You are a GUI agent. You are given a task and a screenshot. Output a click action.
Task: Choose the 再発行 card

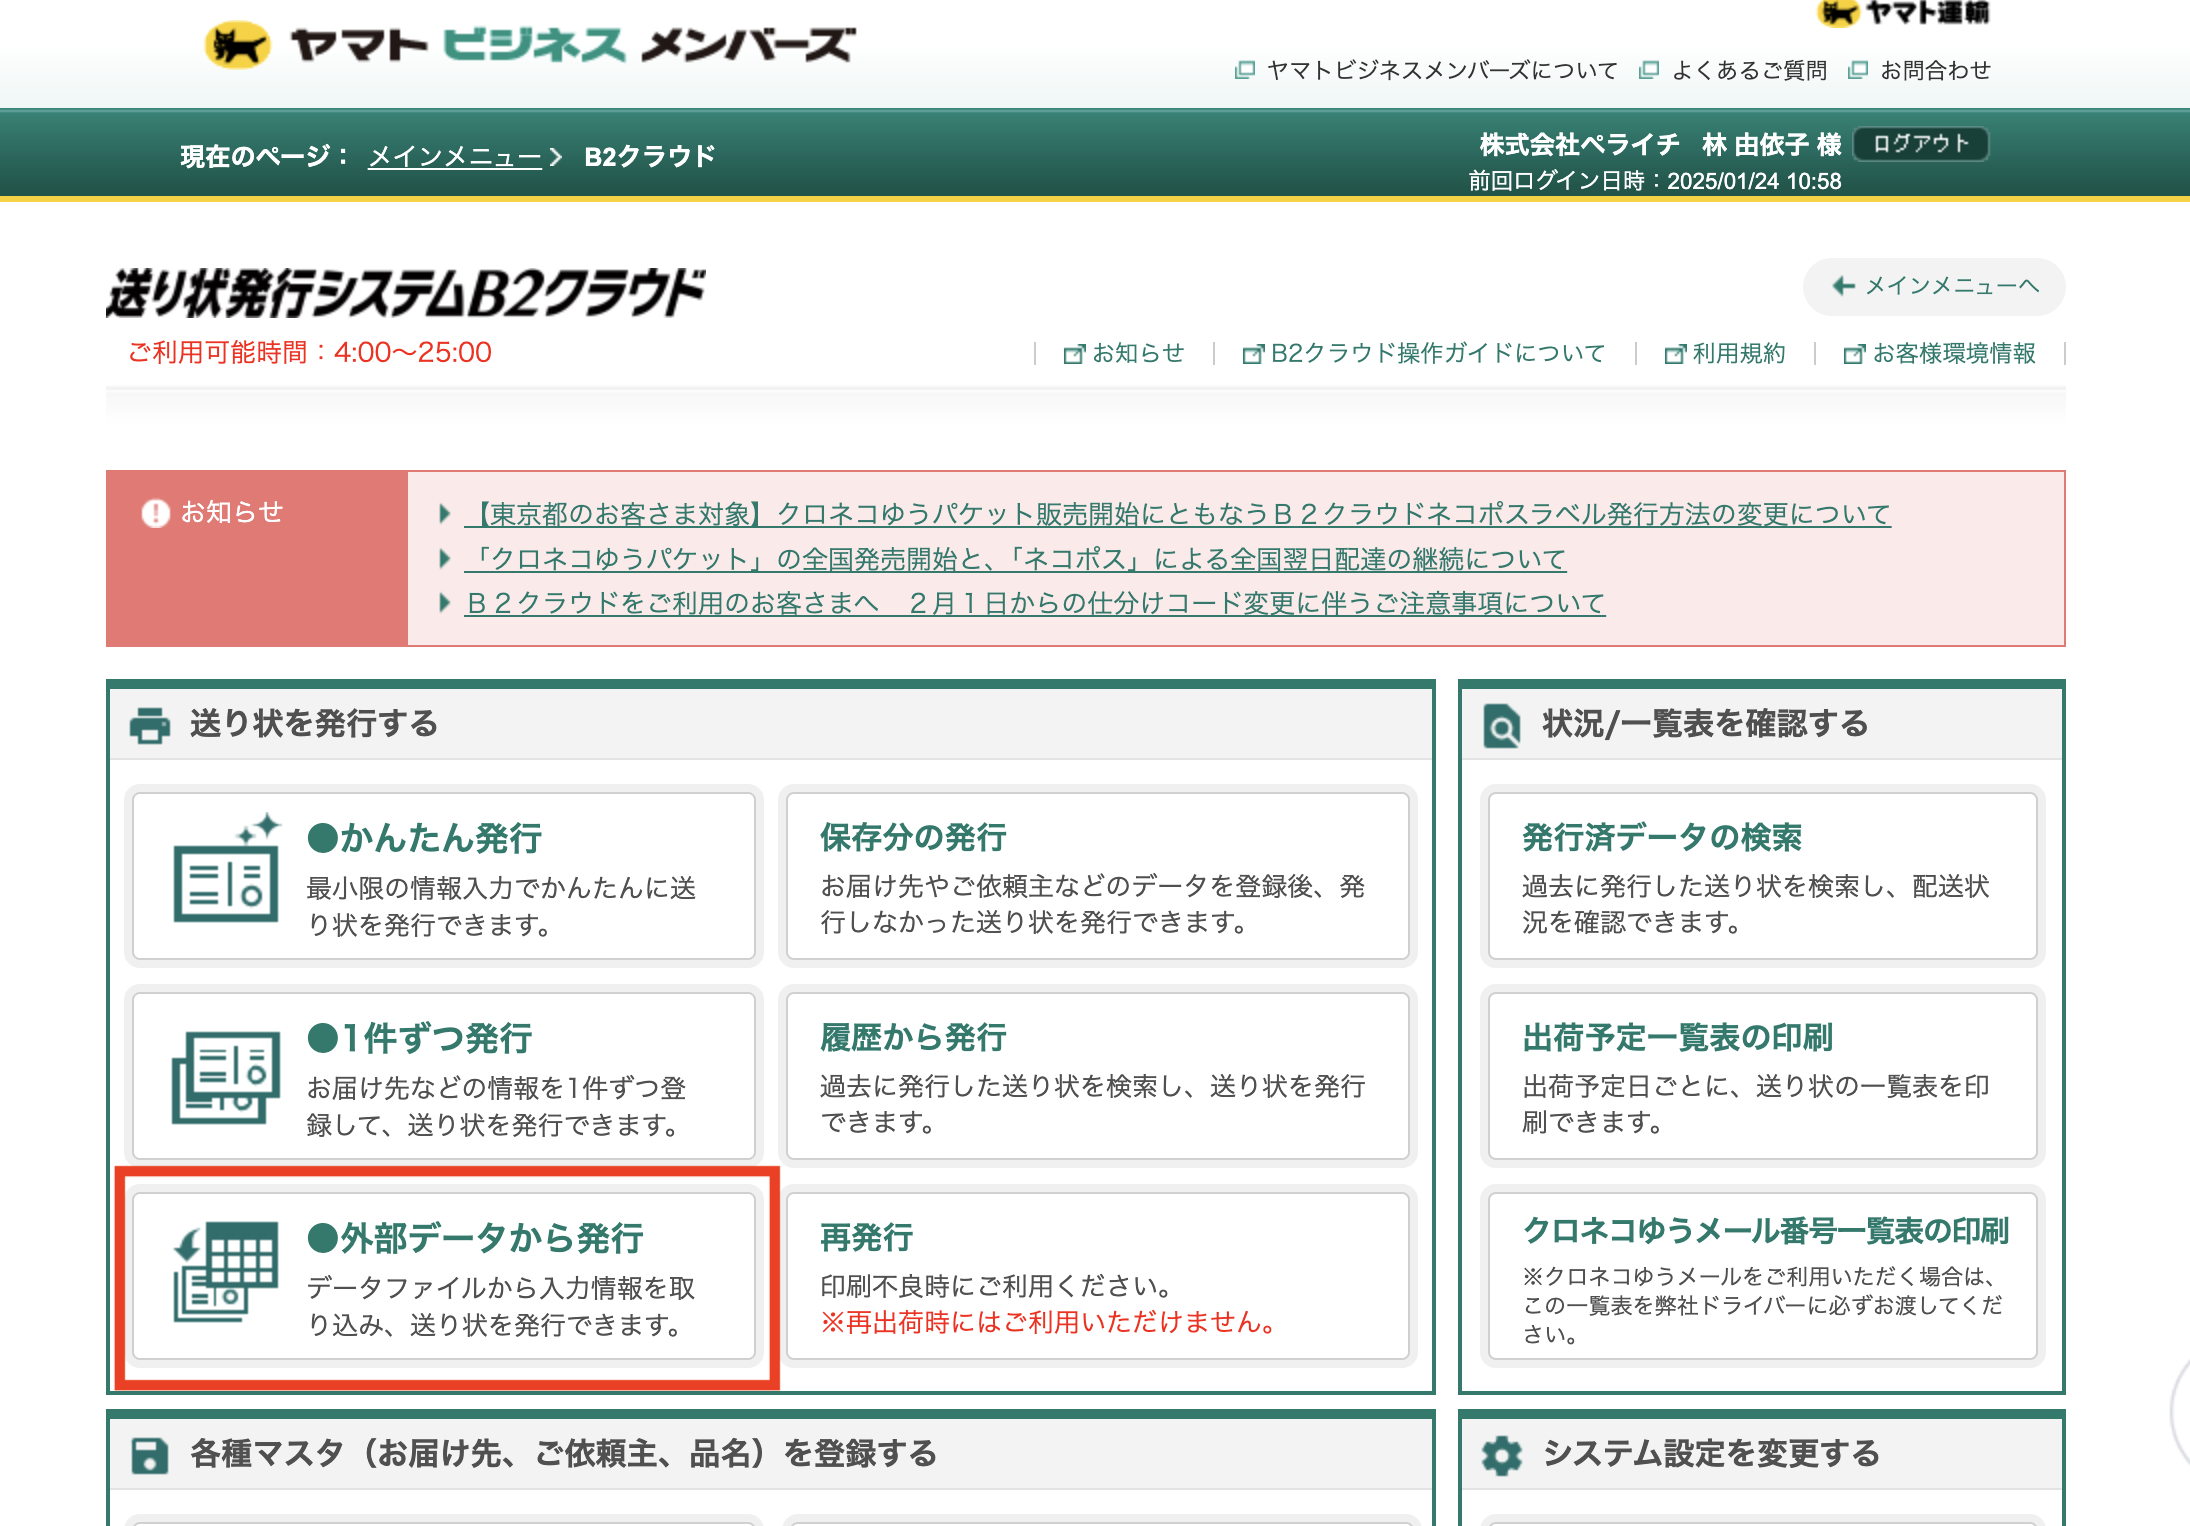1097,1276
